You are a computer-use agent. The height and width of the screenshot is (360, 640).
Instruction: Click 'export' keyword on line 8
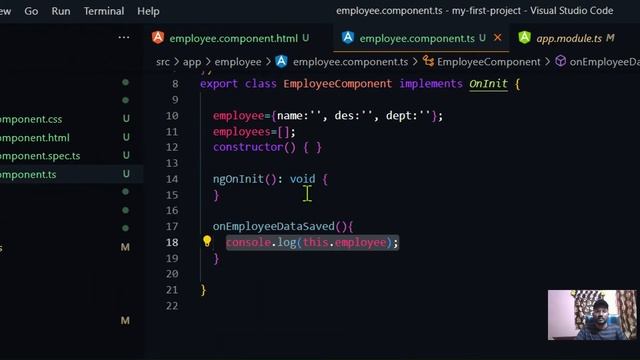point(219,84)
